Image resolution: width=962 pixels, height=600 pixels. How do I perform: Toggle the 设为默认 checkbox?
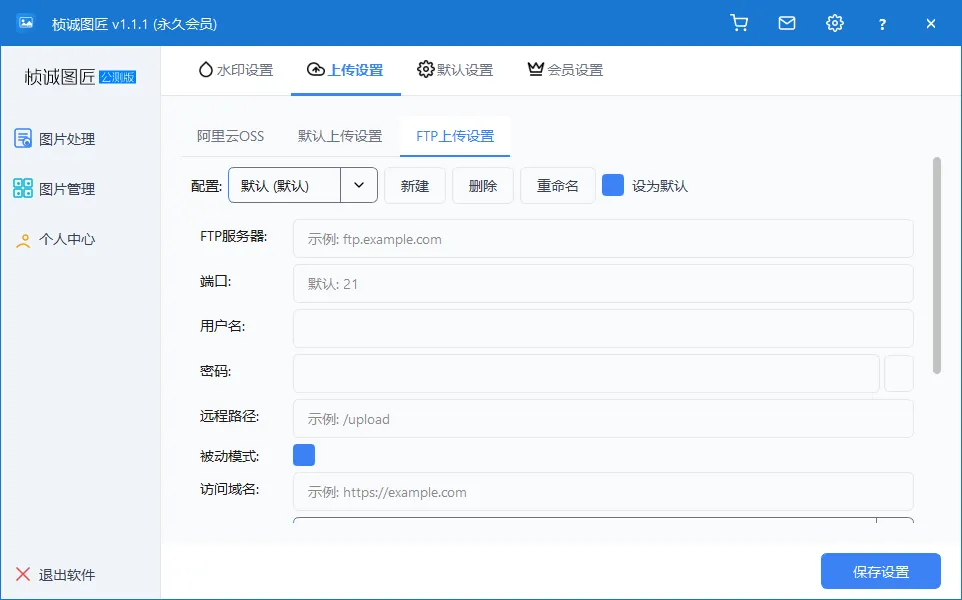pyautogui.click(x=612, y=185)
